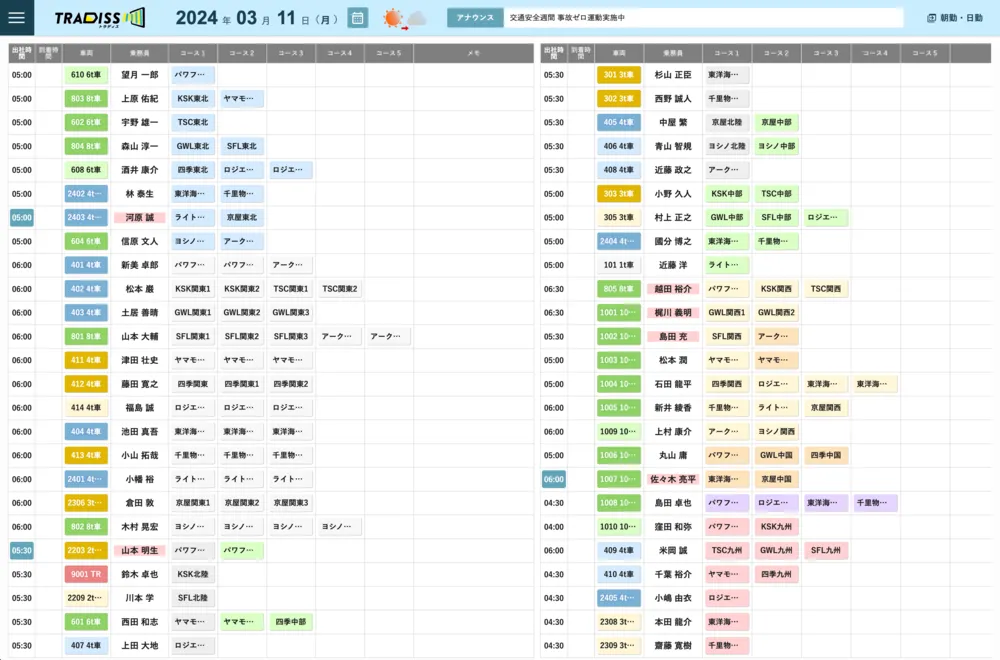Open the KSK東北 course chip
The height and width of the screenshot is (660, 1000).
(x=192, y=99)
